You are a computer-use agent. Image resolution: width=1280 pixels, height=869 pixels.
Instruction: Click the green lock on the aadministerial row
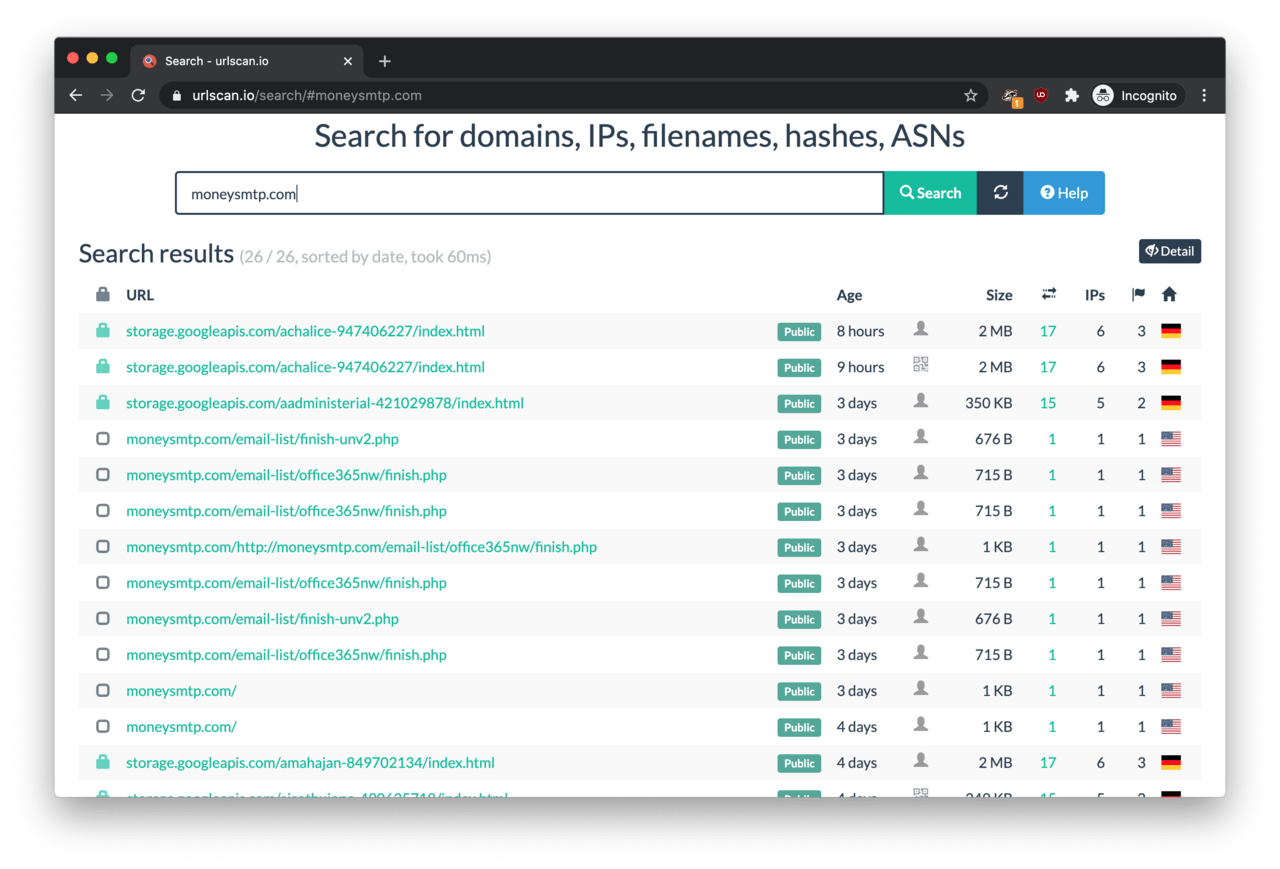102,402
